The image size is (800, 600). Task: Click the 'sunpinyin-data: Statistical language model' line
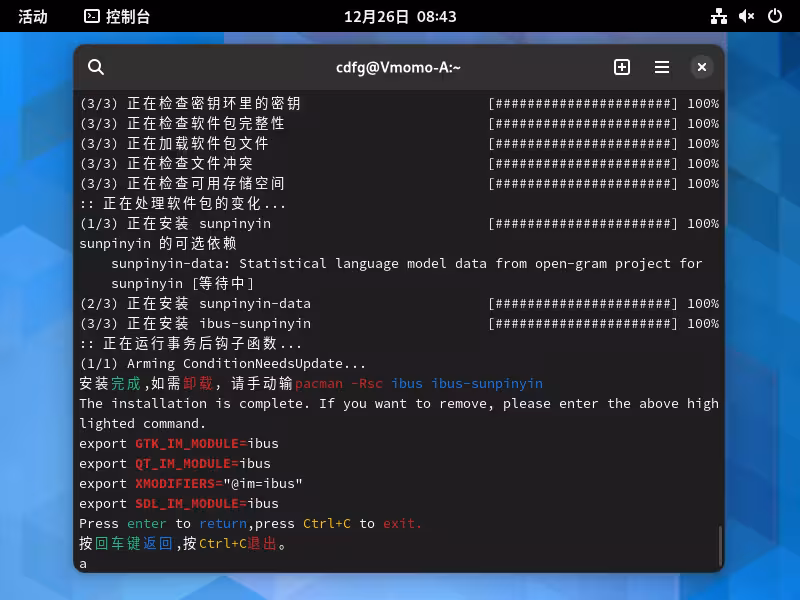click(x=407, y=264)
